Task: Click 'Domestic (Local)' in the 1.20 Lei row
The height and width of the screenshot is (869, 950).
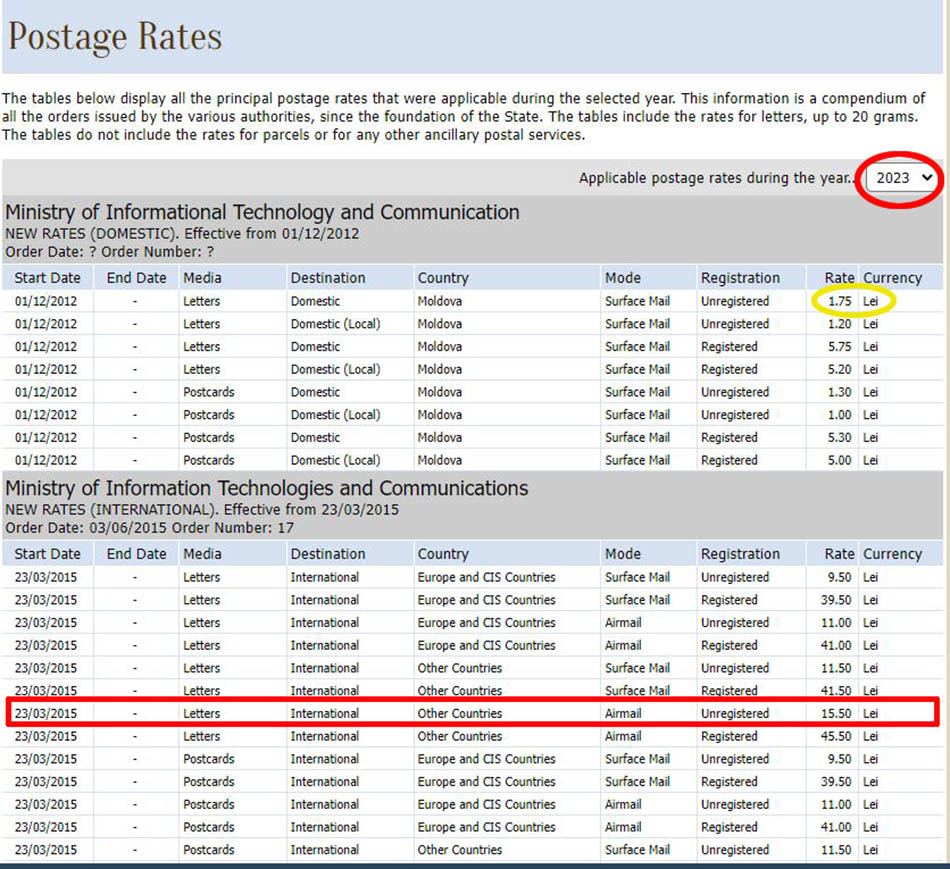Action: point(336,324)
